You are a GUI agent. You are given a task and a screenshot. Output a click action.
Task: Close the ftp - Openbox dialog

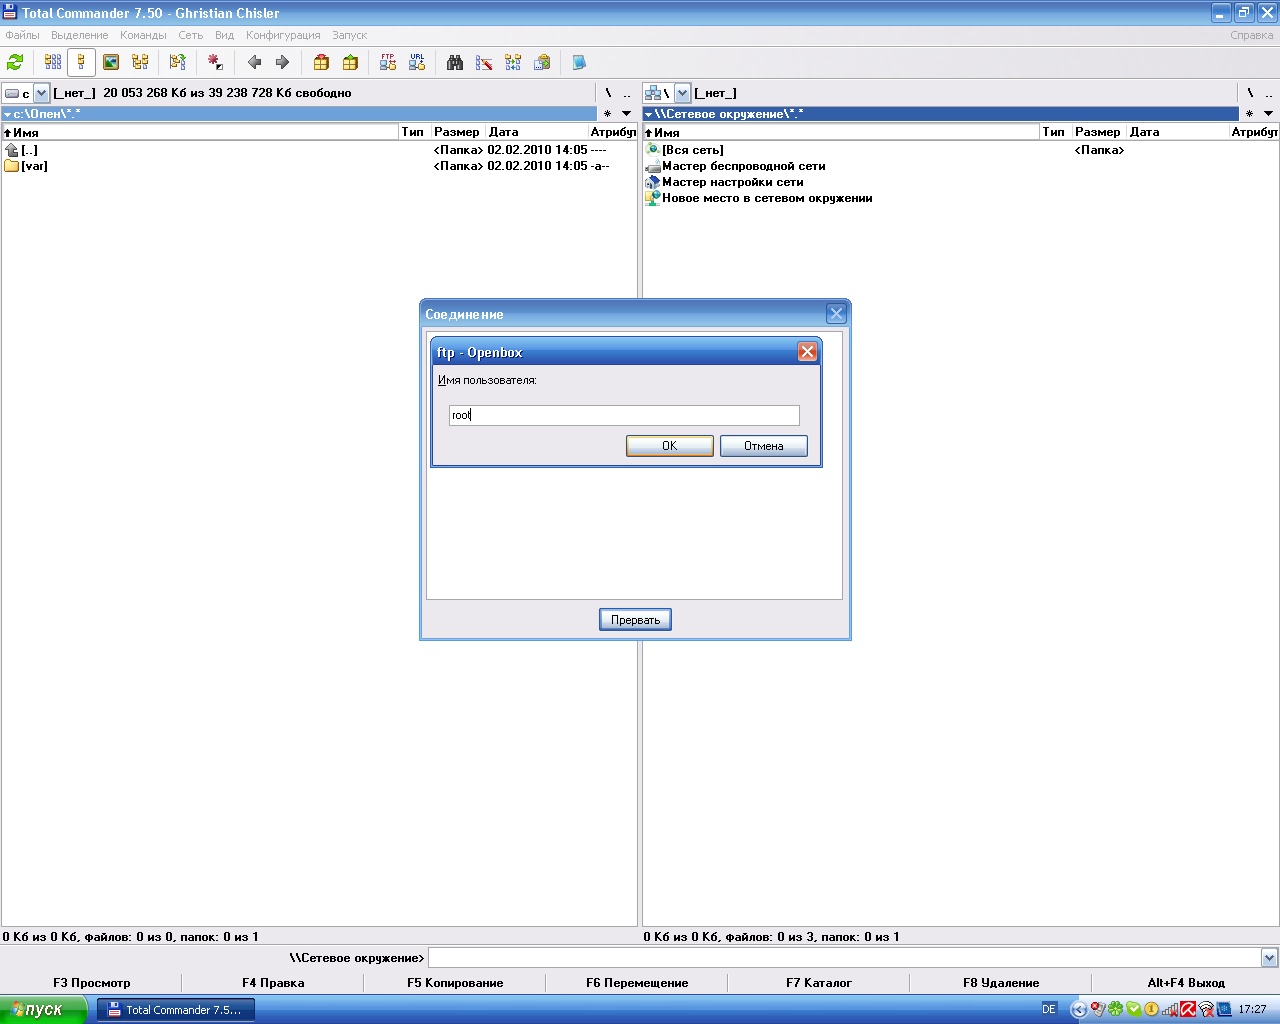click(x=807, y=352)
